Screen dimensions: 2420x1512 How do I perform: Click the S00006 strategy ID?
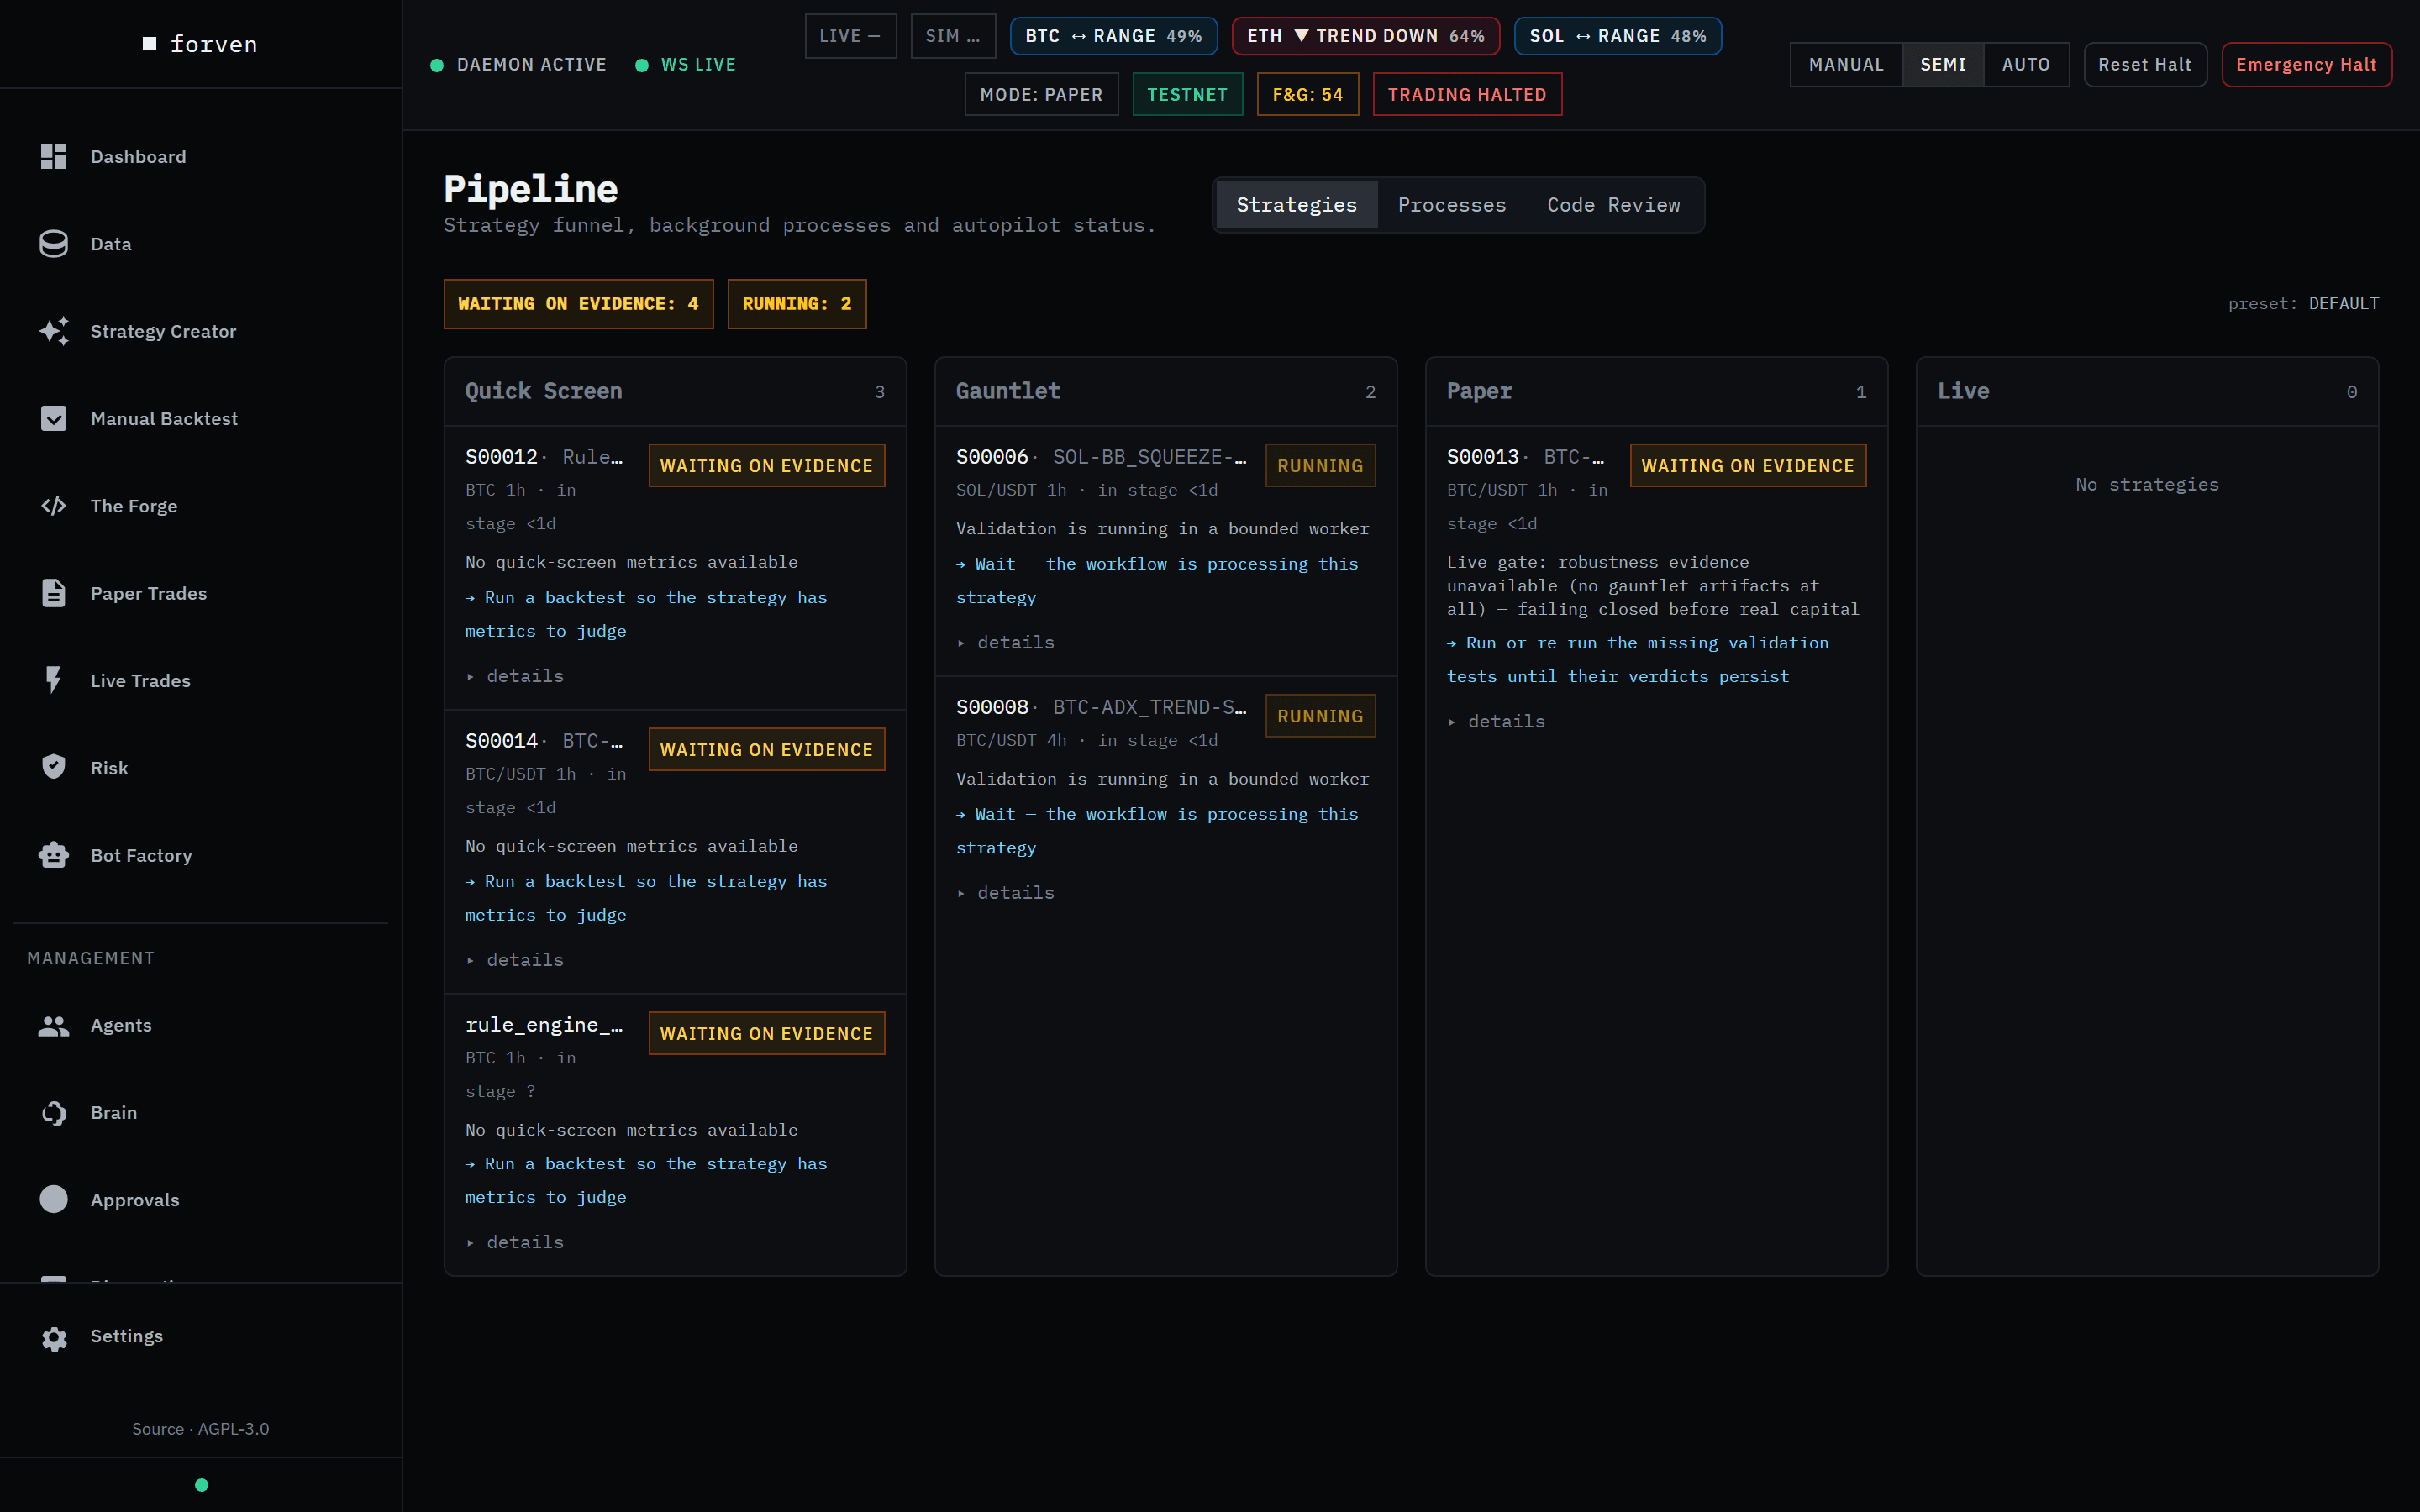click(992, 457)
